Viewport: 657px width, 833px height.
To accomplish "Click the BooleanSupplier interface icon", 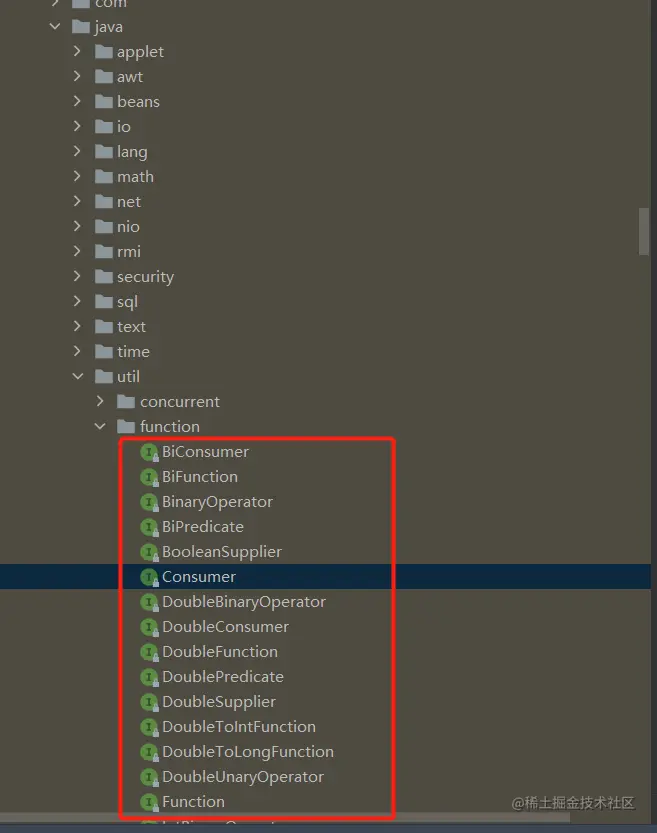I will 149,552.
